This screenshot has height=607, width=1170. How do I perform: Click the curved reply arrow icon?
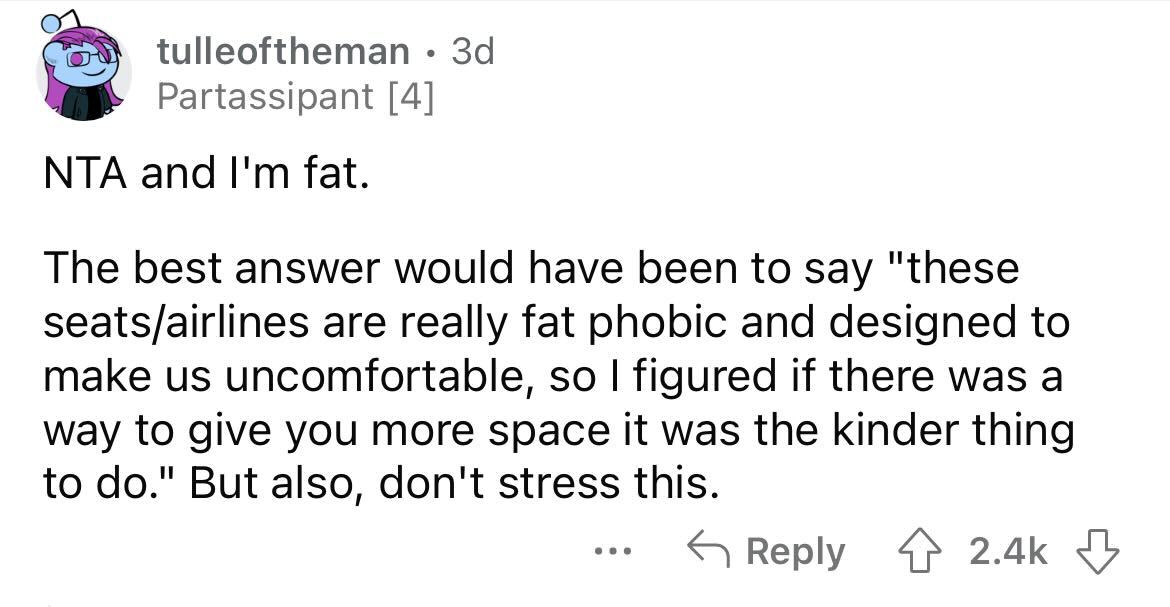(709, 551)
